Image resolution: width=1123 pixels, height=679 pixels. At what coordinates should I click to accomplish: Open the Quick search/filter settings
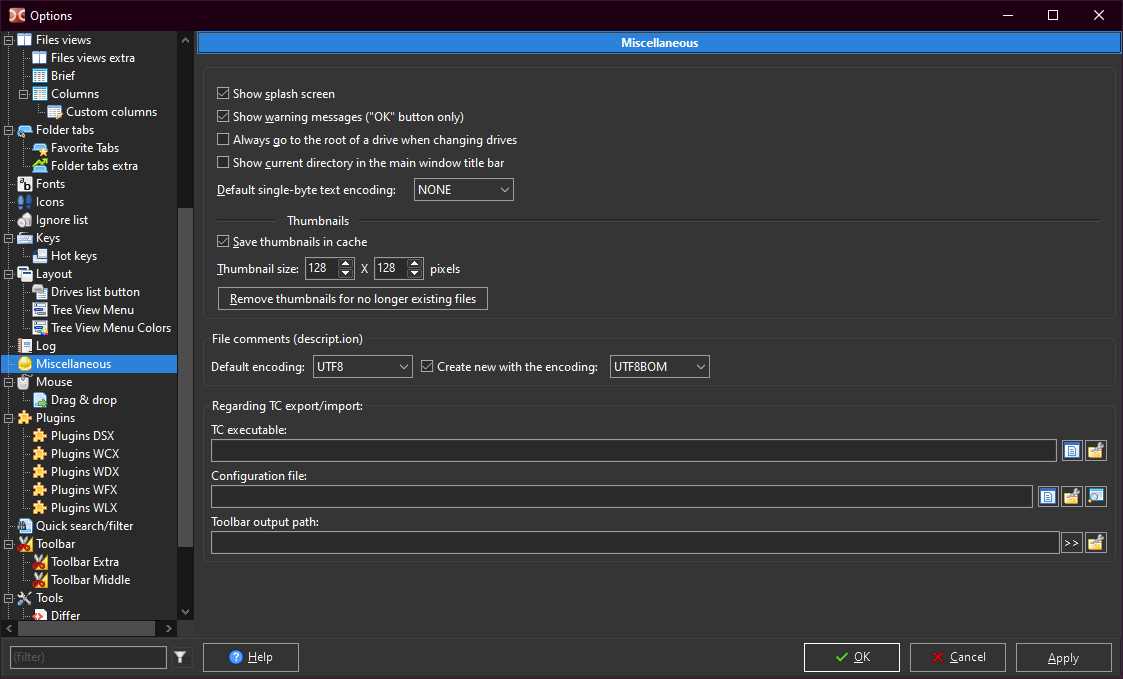(84, 526)
